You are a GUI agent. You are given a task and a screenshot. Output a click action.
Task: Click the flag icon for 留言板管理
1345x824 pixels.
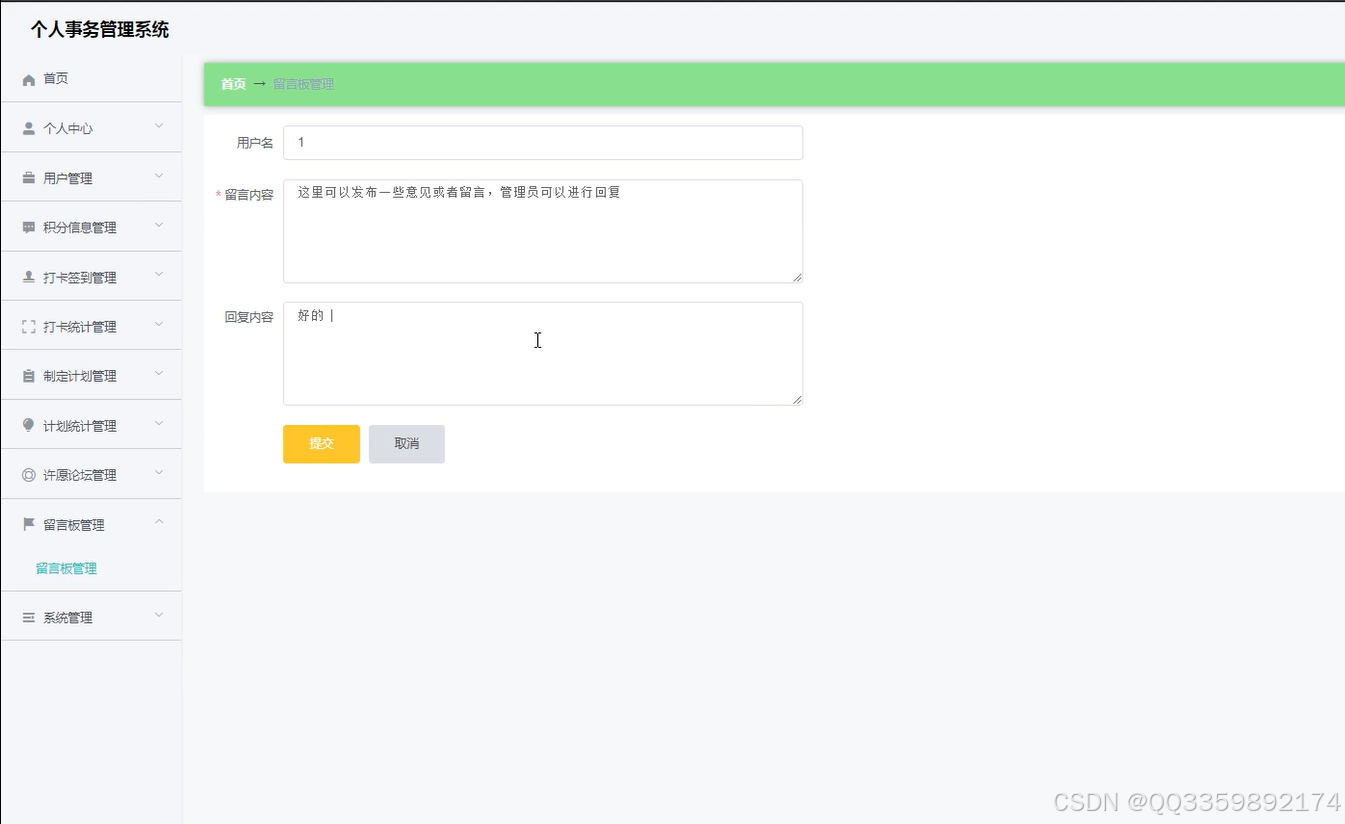click(29, 524)
